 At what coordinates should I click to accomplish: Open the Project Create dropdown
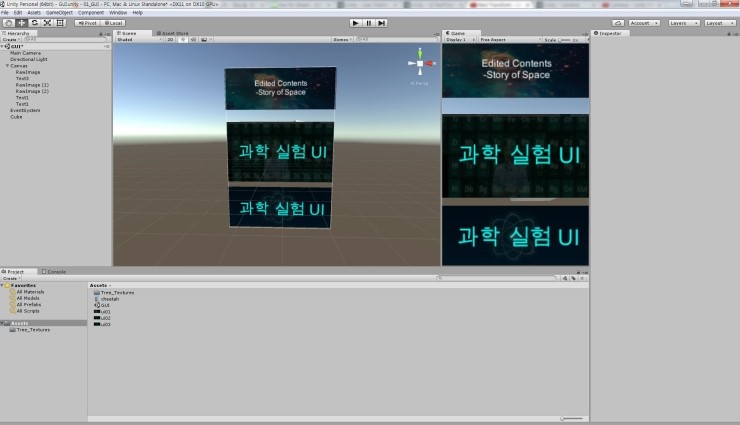tap(10, 278)
